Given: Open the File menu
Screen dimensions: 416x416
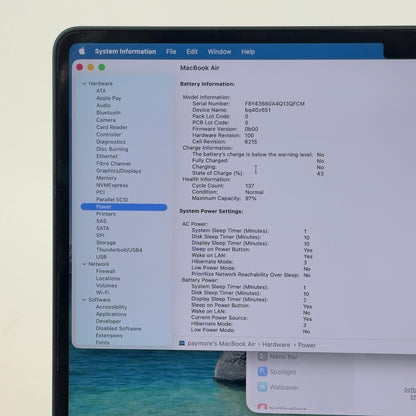Looking at the screenshot, I should pyautogui.click(x=171, y=52).
